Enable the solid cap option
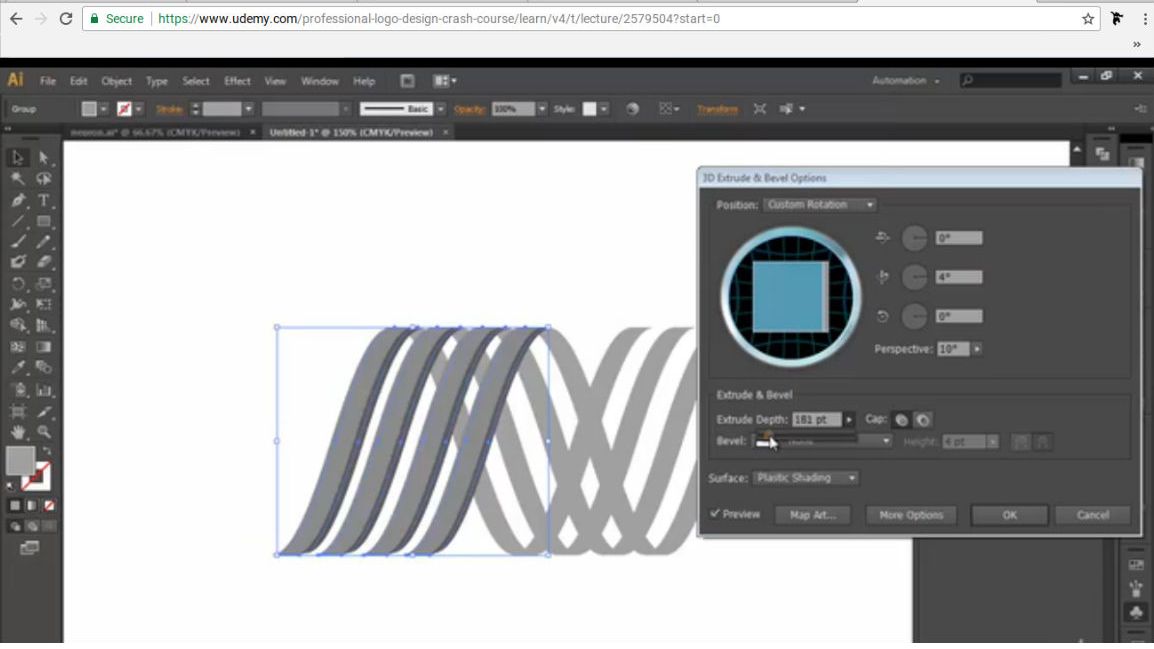The width and height of the screenshot is (1154, 649). (x=903, y=418)
